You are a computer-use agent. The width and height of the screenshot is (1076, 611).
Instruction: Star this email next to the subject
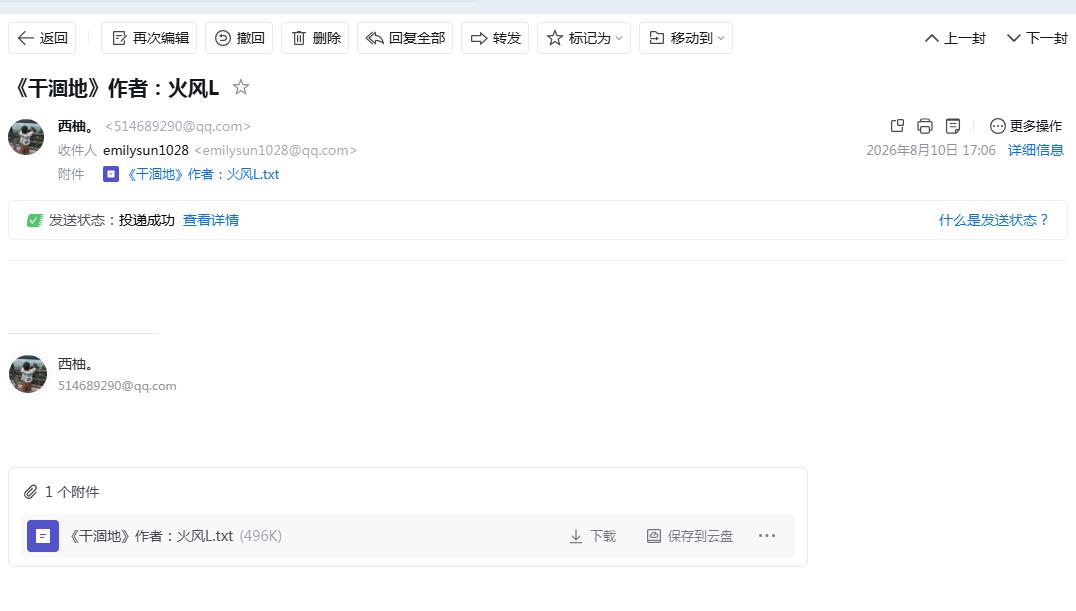241,87
